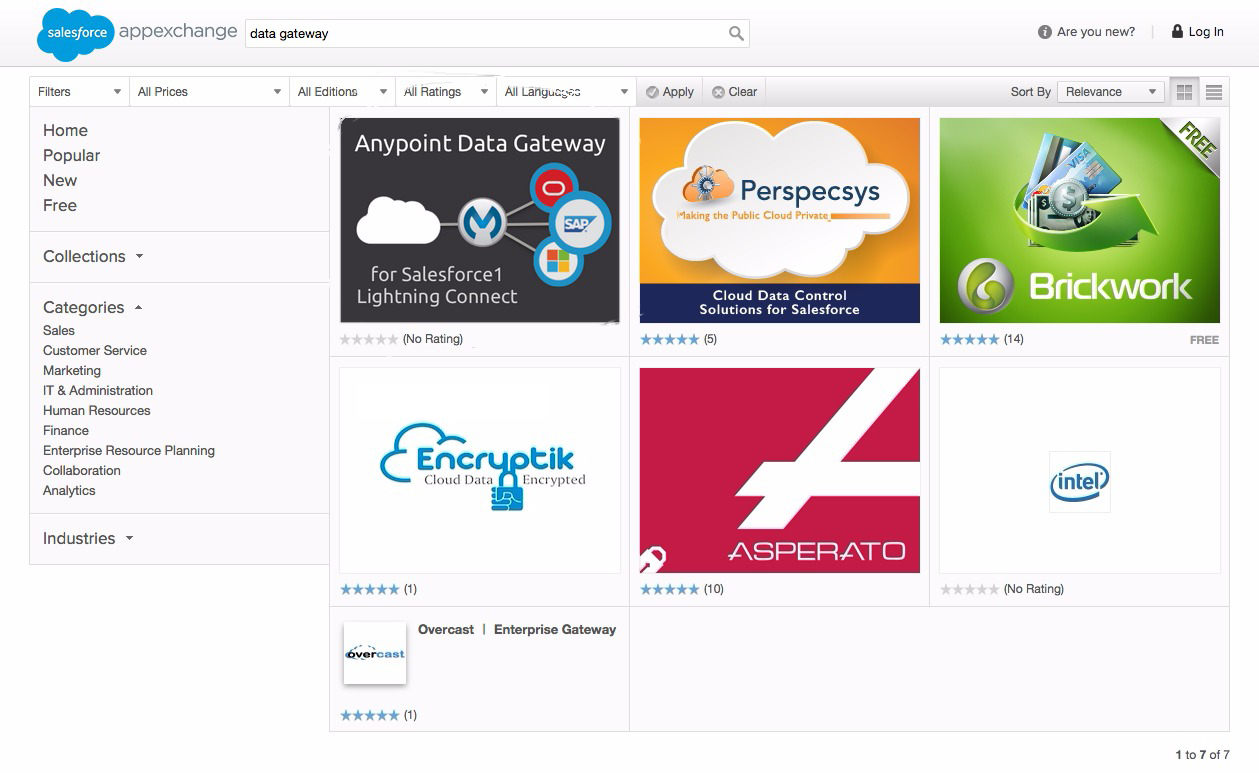The height and width of the screenshot is (773, 1259).
Task: Click the lock icon beside Log In
Action: [1177, 31]
